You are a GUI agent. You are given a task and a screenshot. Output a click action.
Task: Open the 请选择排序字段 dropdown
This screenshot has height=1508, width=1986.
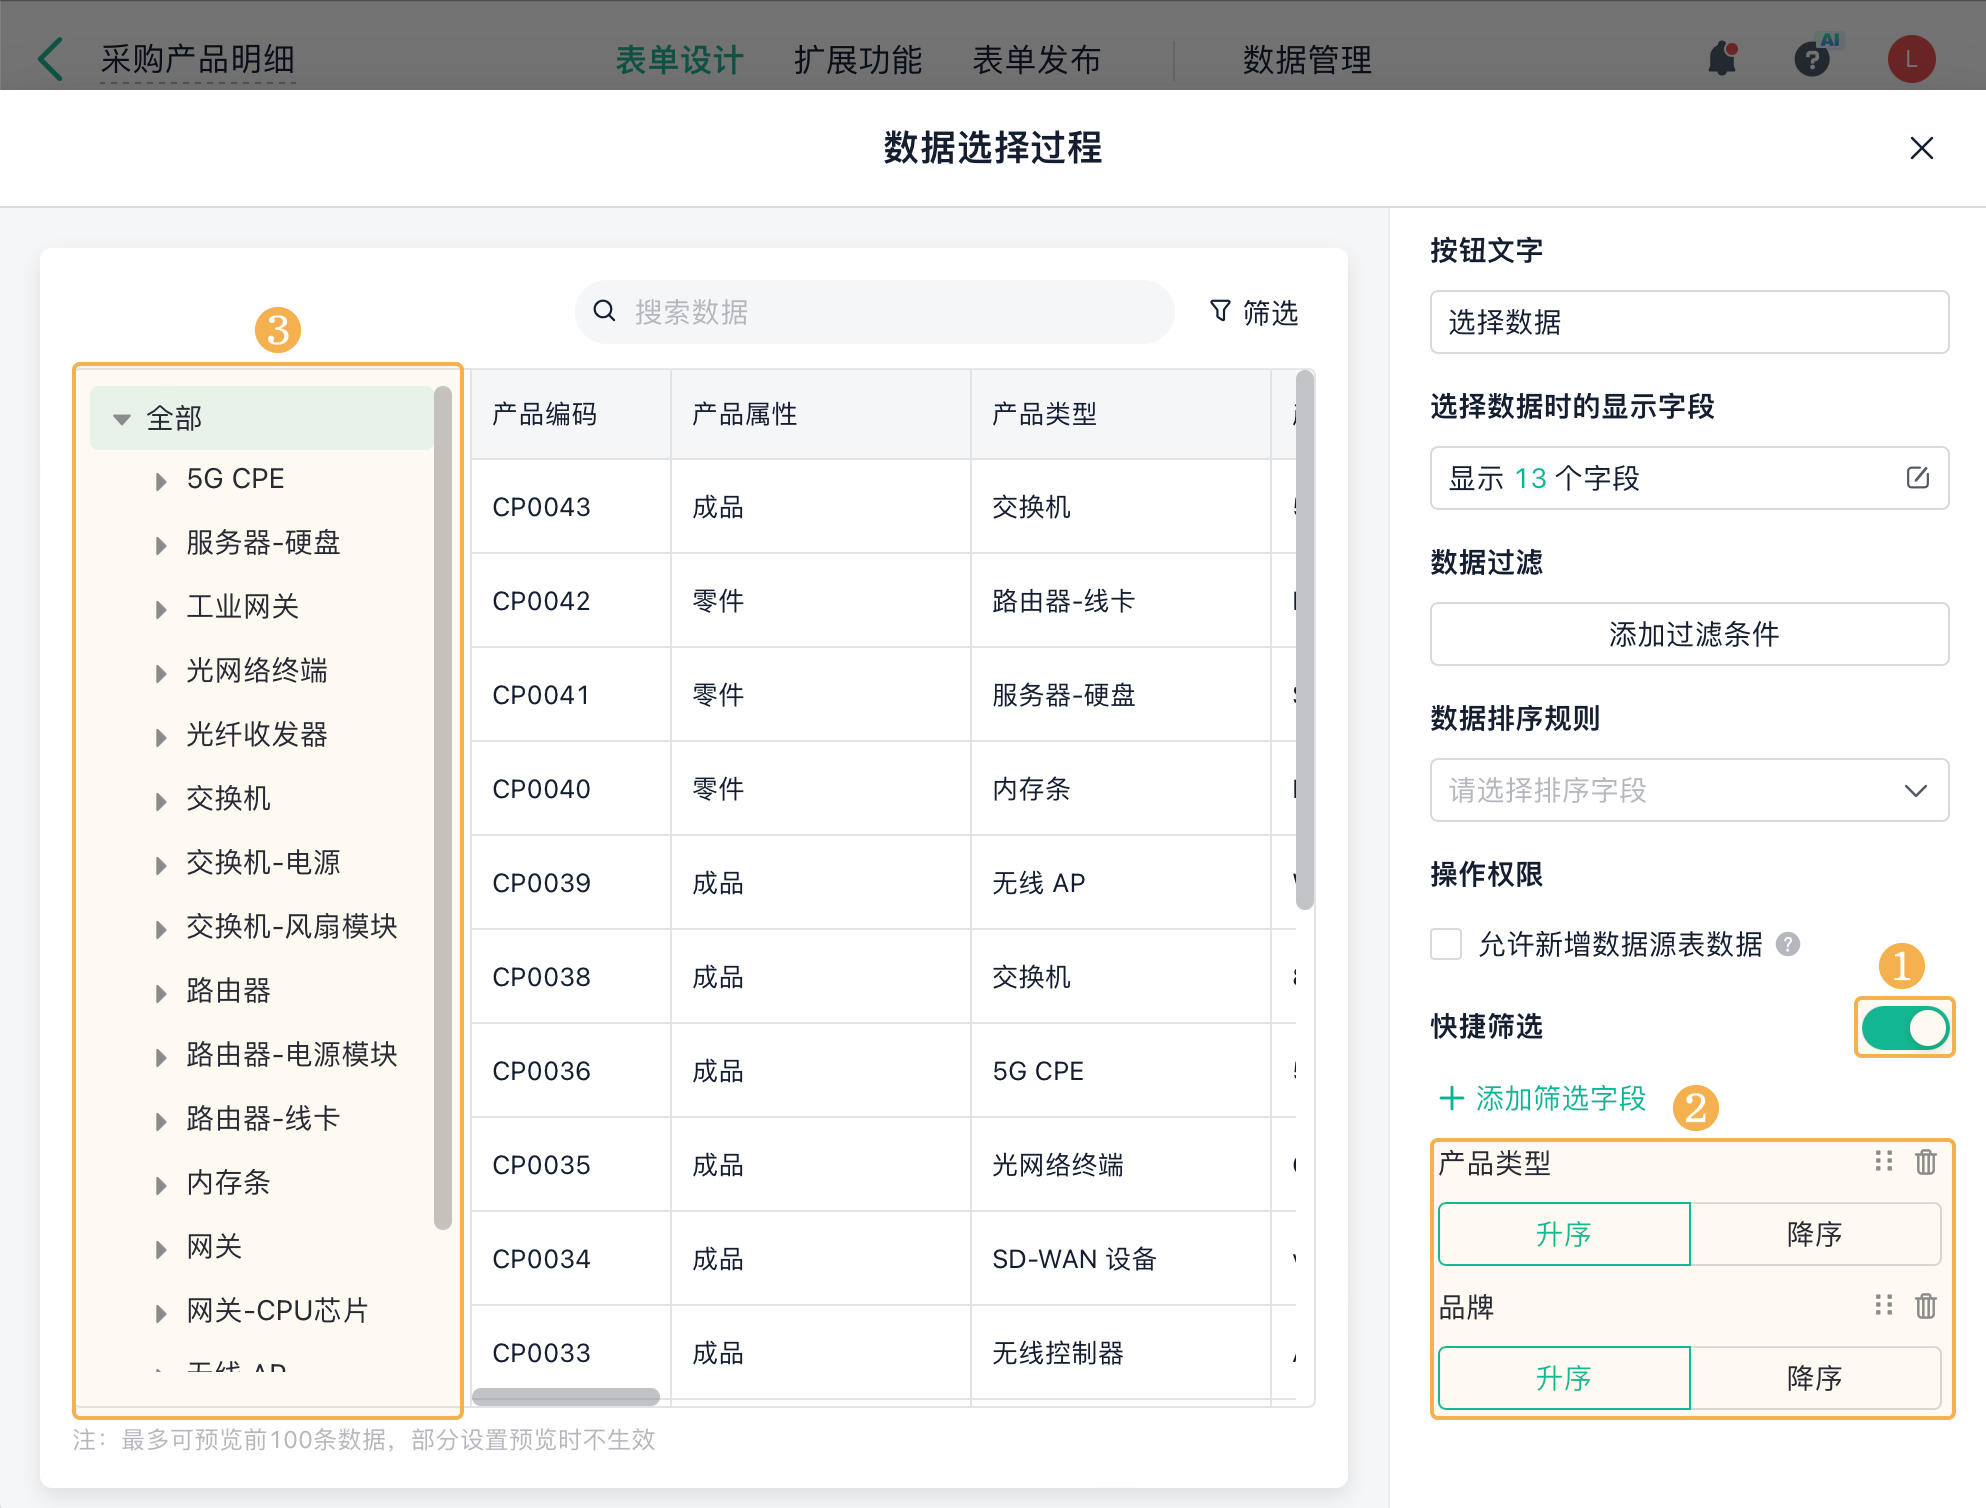[x=1689, y=790]
